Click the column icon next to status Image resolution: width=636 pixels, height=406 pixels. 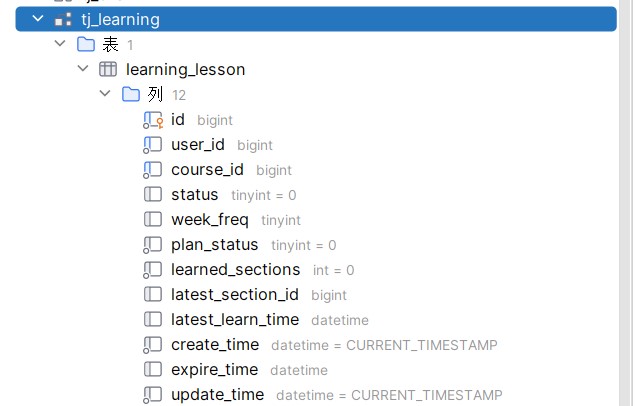(x=153, y=194)
